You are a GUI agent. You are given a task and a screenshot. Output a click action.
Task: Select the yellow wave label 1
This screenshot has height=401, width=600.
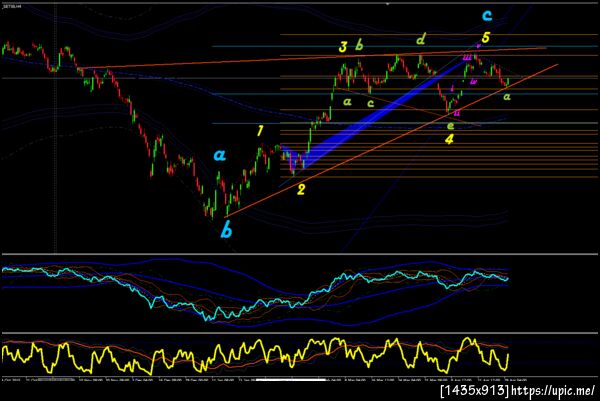coord(260,131)
